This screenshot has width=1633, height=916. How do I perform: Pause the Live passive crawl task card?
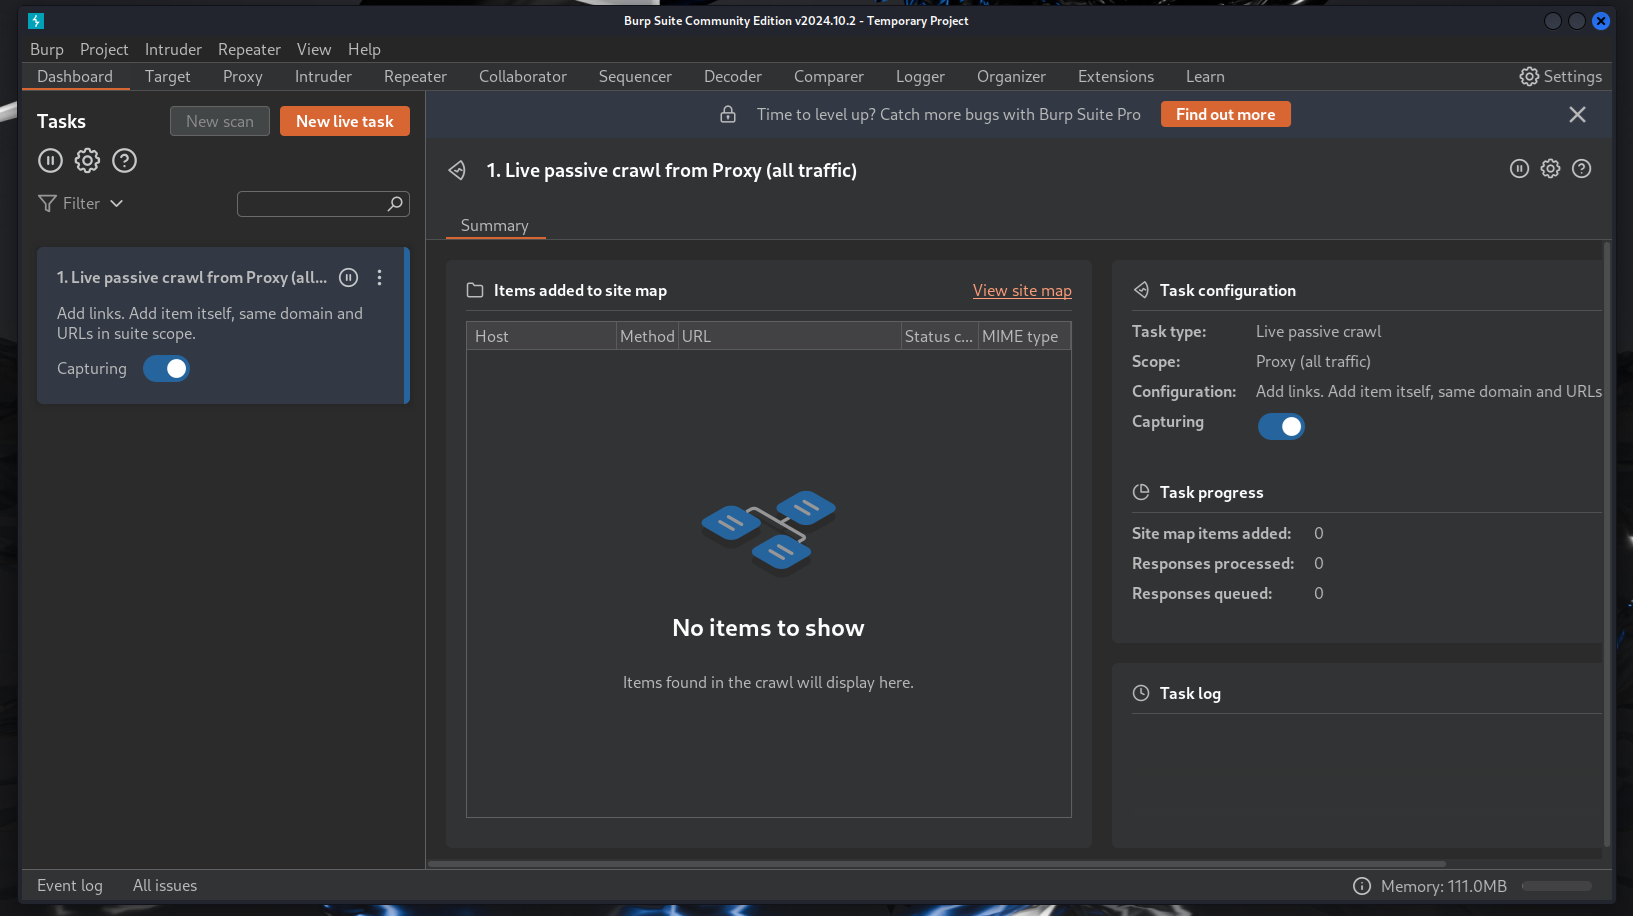[347, 277]
